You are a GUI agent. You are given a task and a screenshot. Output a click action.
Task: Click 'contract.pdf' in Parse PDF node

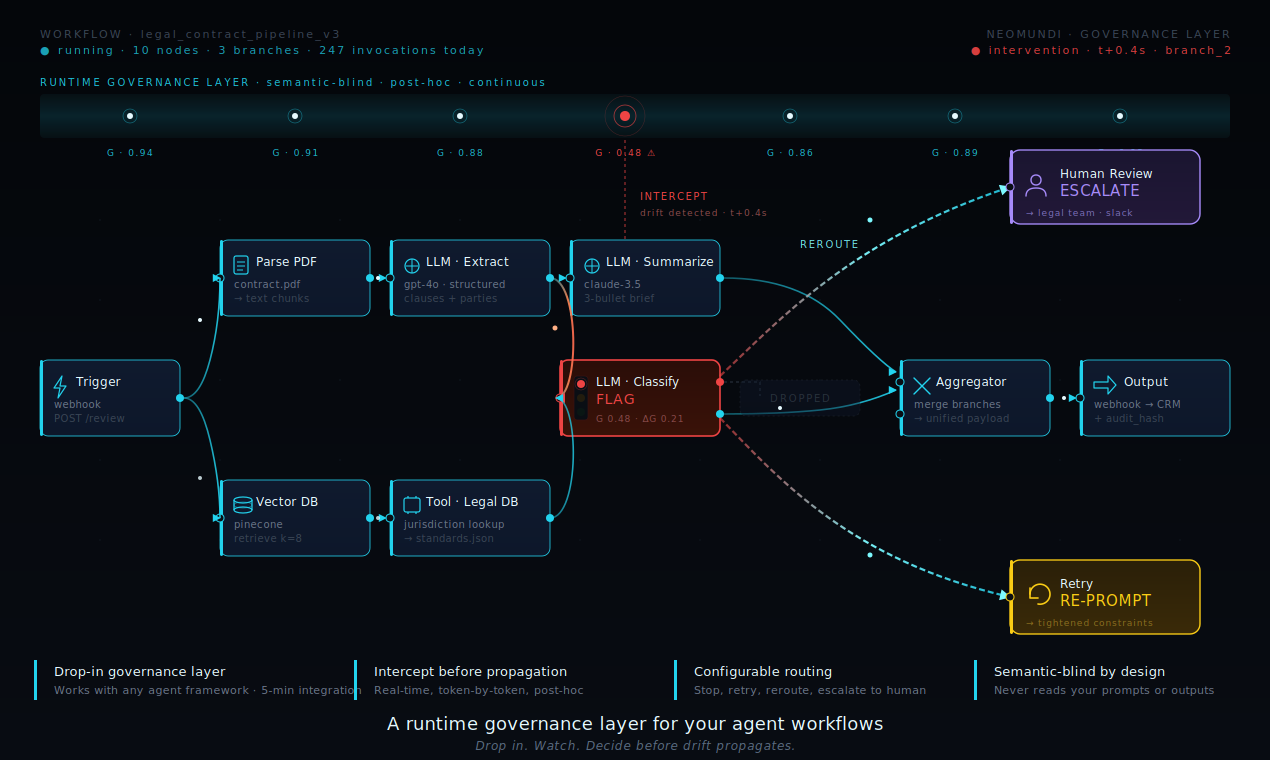pos(267,284)
